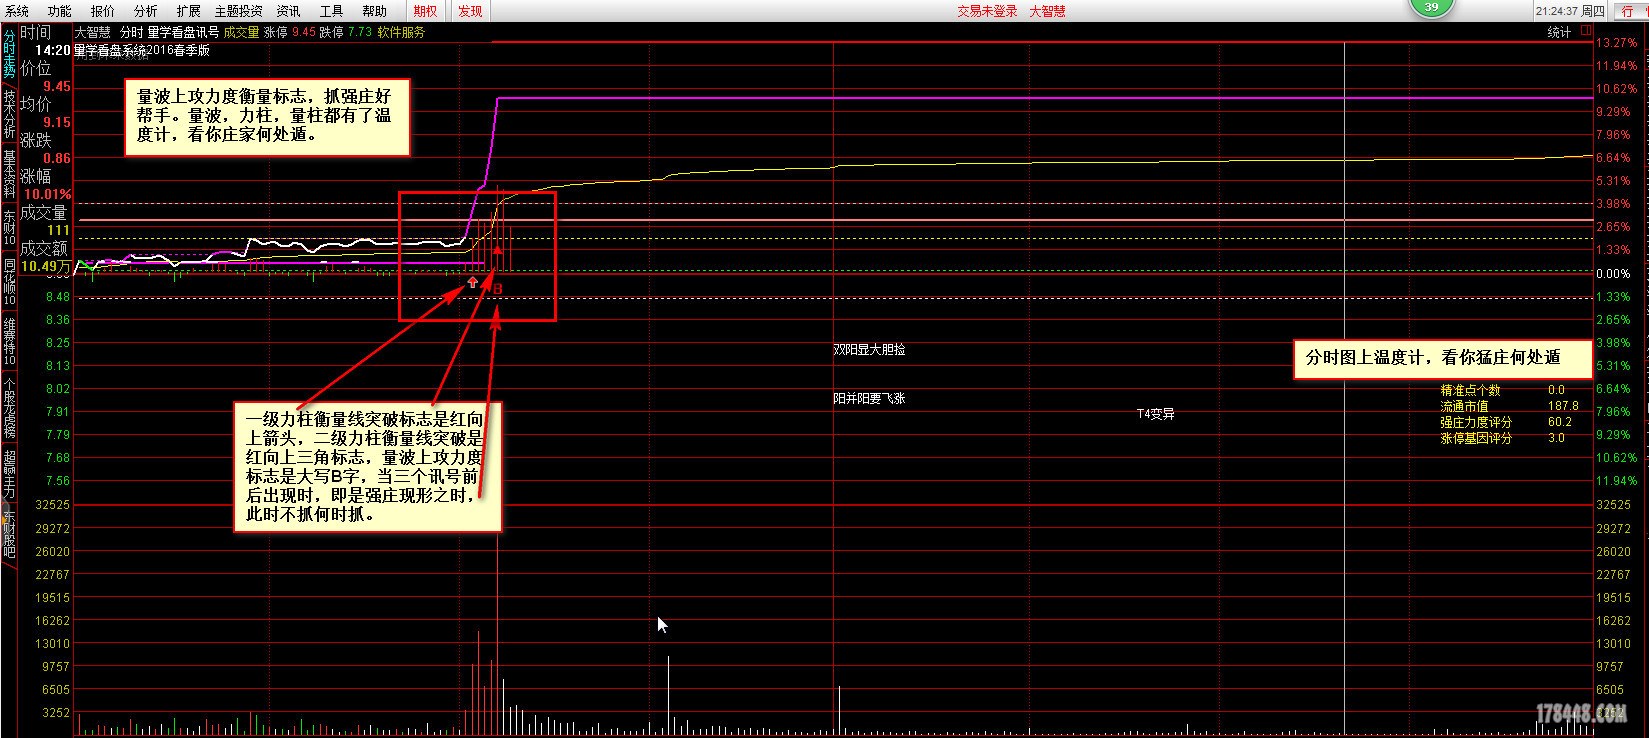Viewport: 1649px width, 738px height.
Task: Open the 分析 menu
Action: 145,11
